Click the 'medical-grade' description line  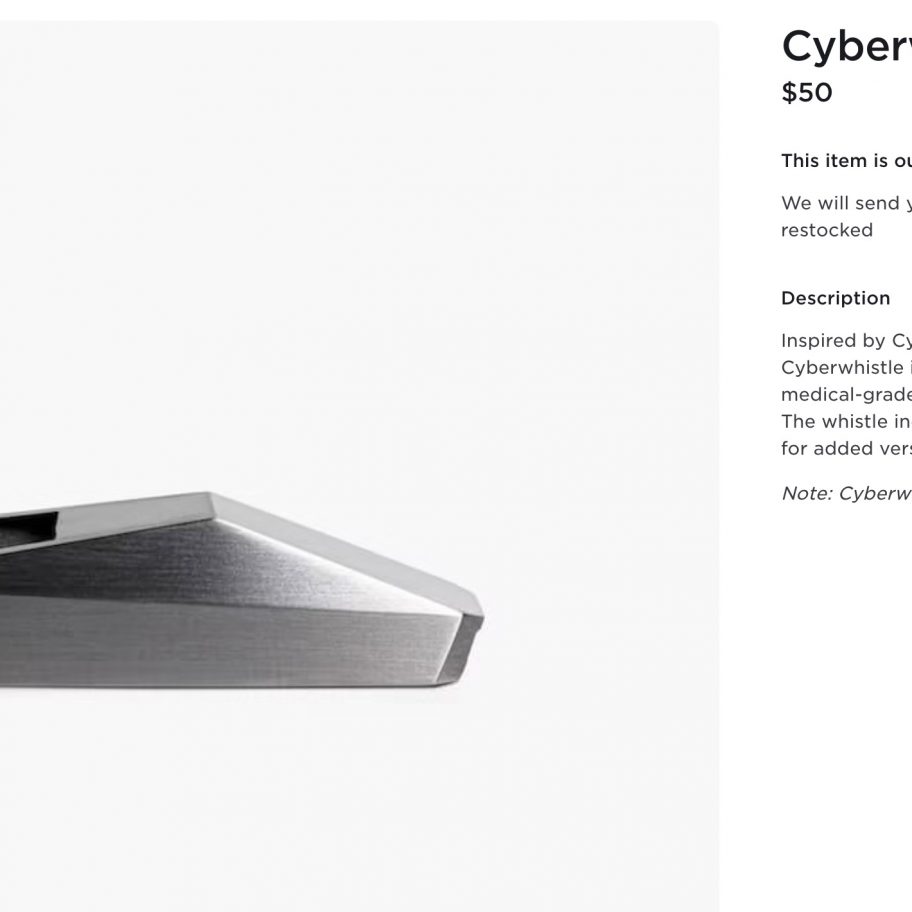[x=846, y=395]
